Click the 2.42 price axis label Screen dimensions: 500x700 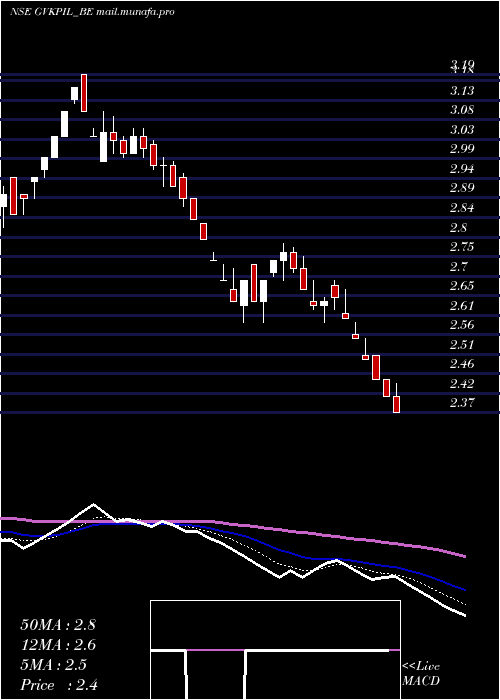coord(462,383)
